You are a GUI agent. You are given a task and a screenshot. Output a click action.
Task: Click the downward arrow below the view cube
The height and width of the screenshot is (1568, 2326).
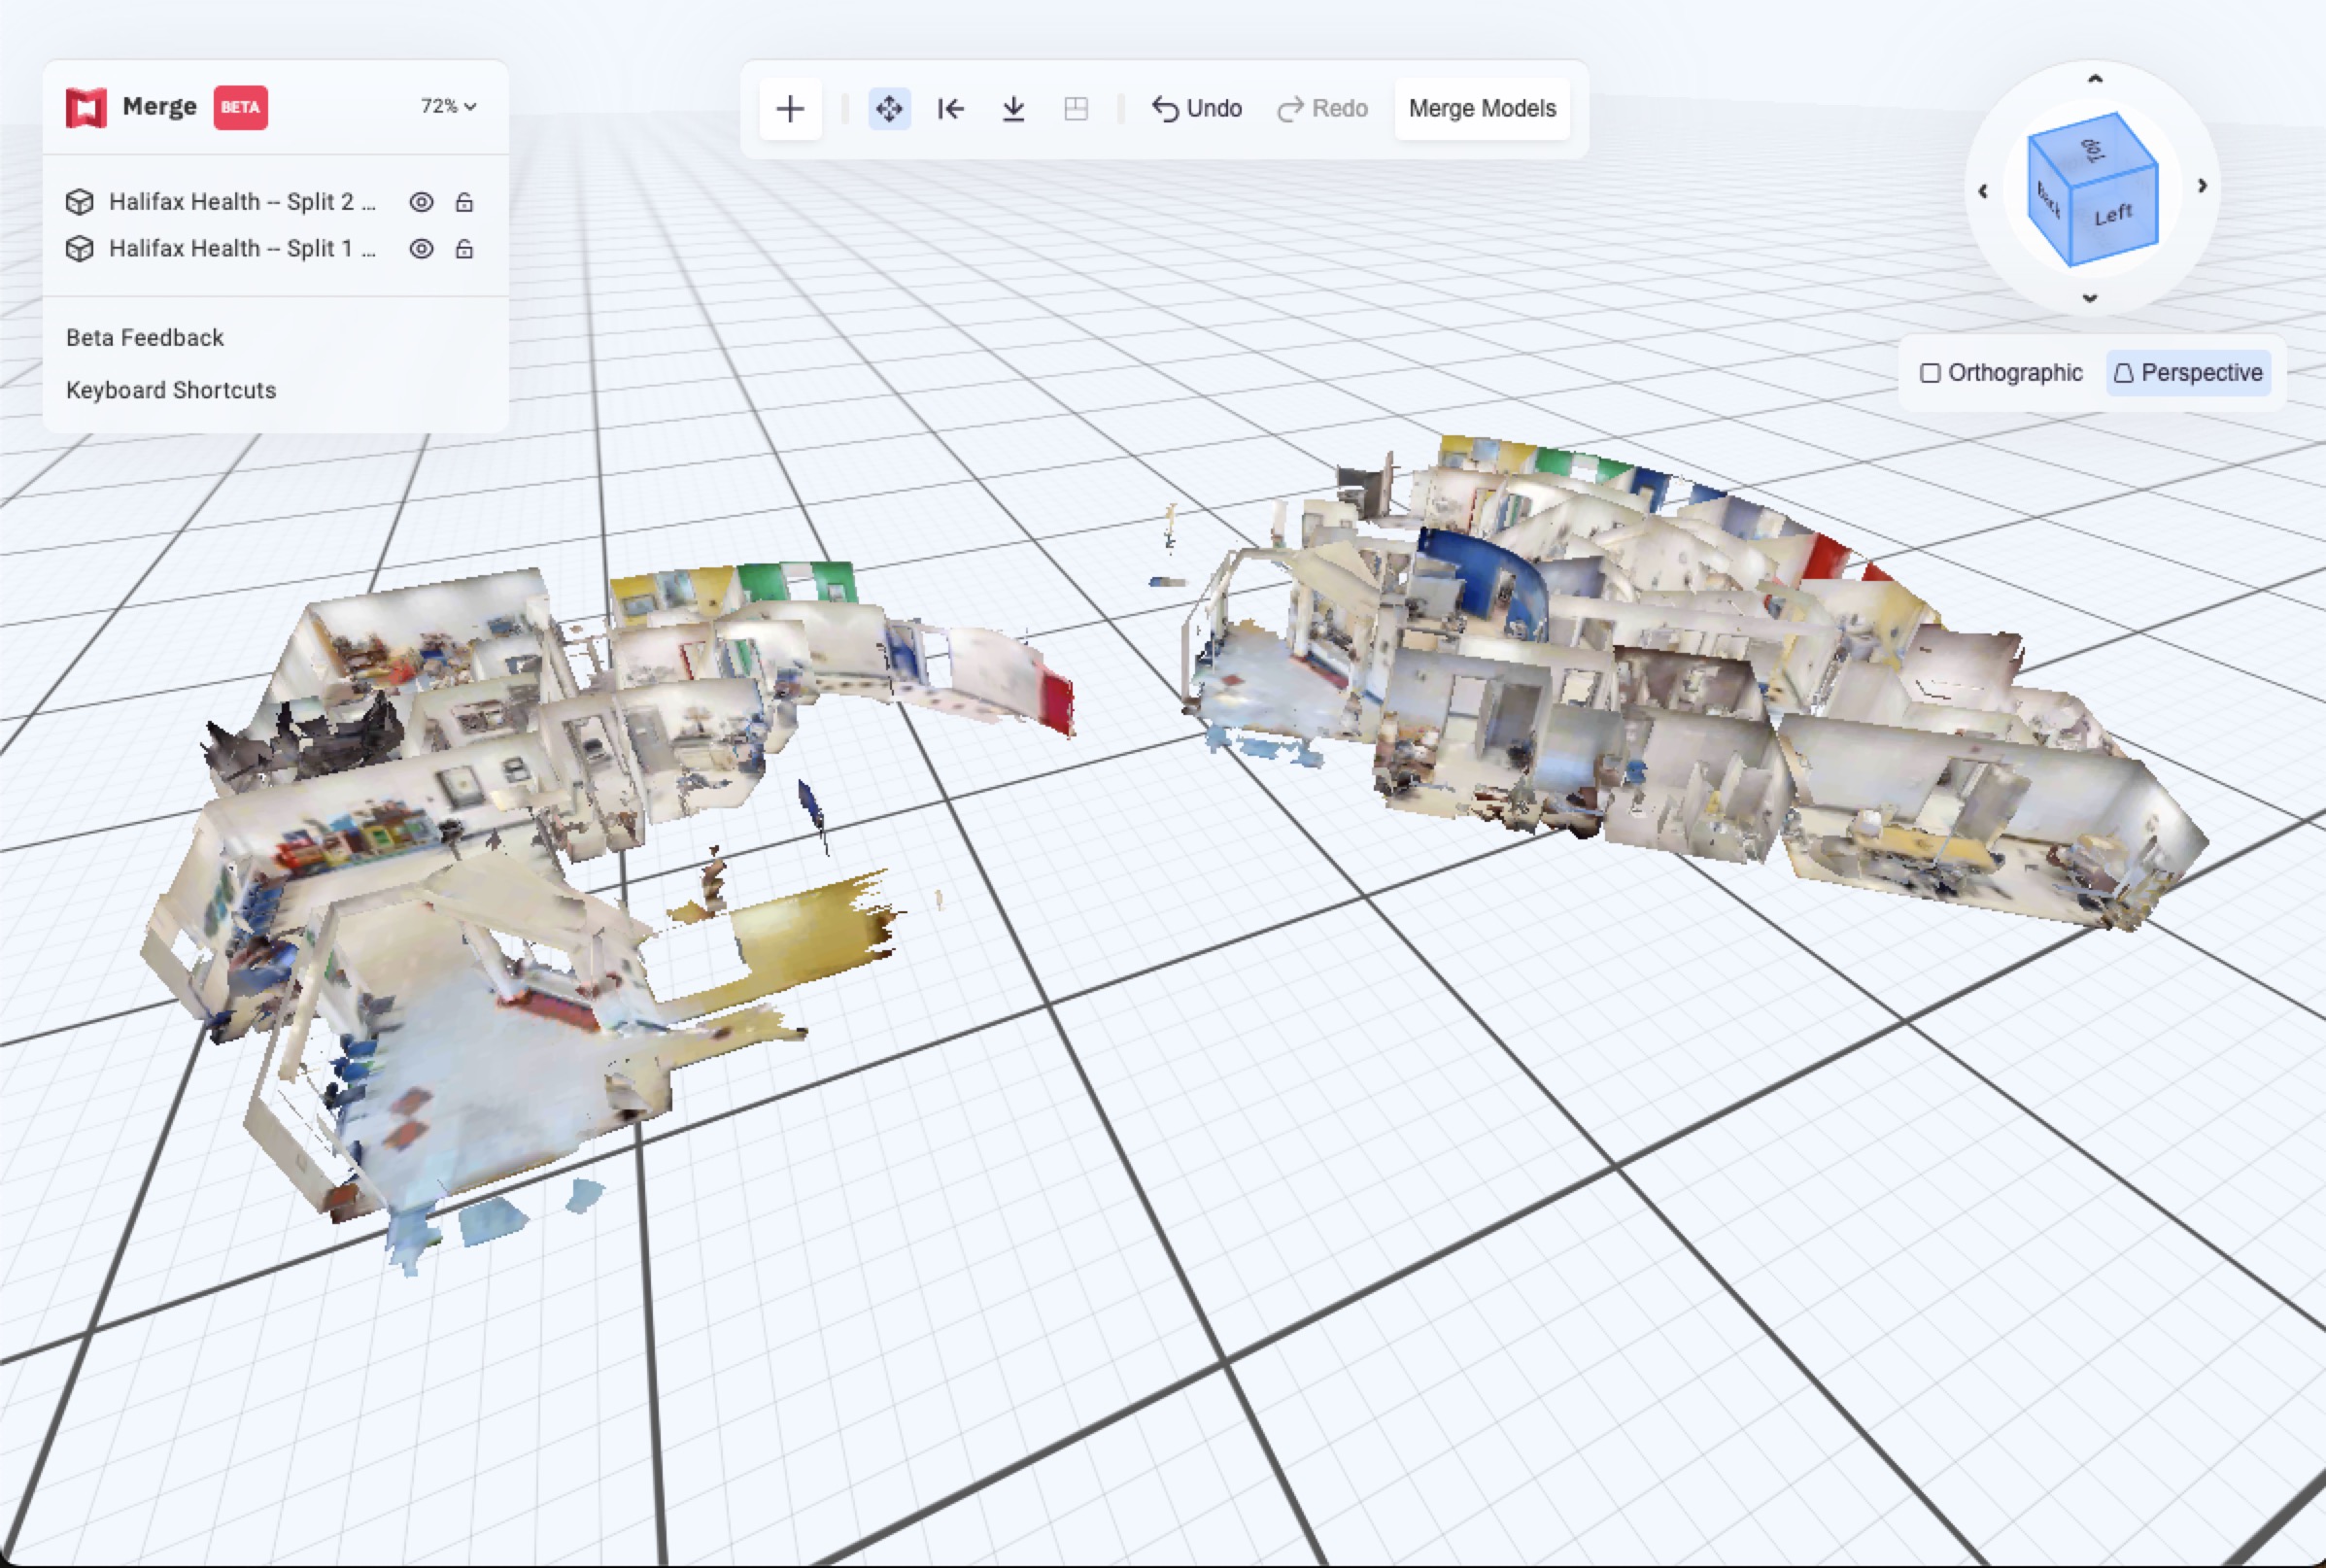(x=2092, y=298)
